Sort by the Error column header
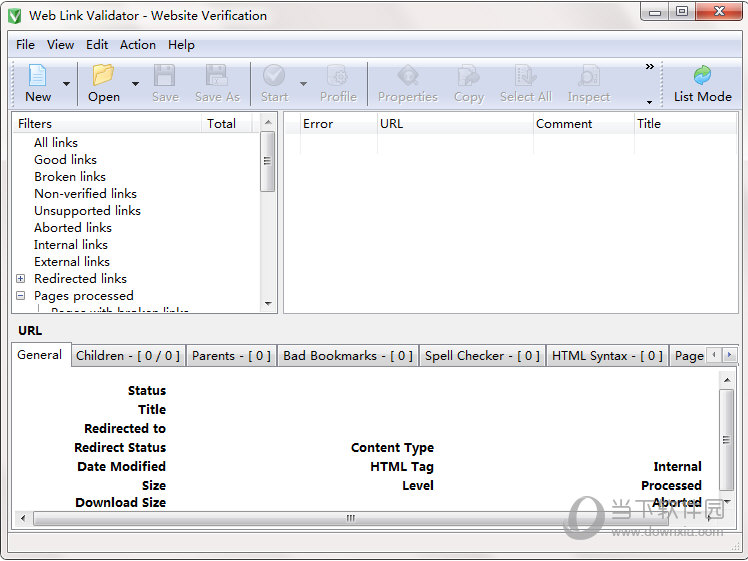This screenshot has height=561, width=748. point(339,124)
